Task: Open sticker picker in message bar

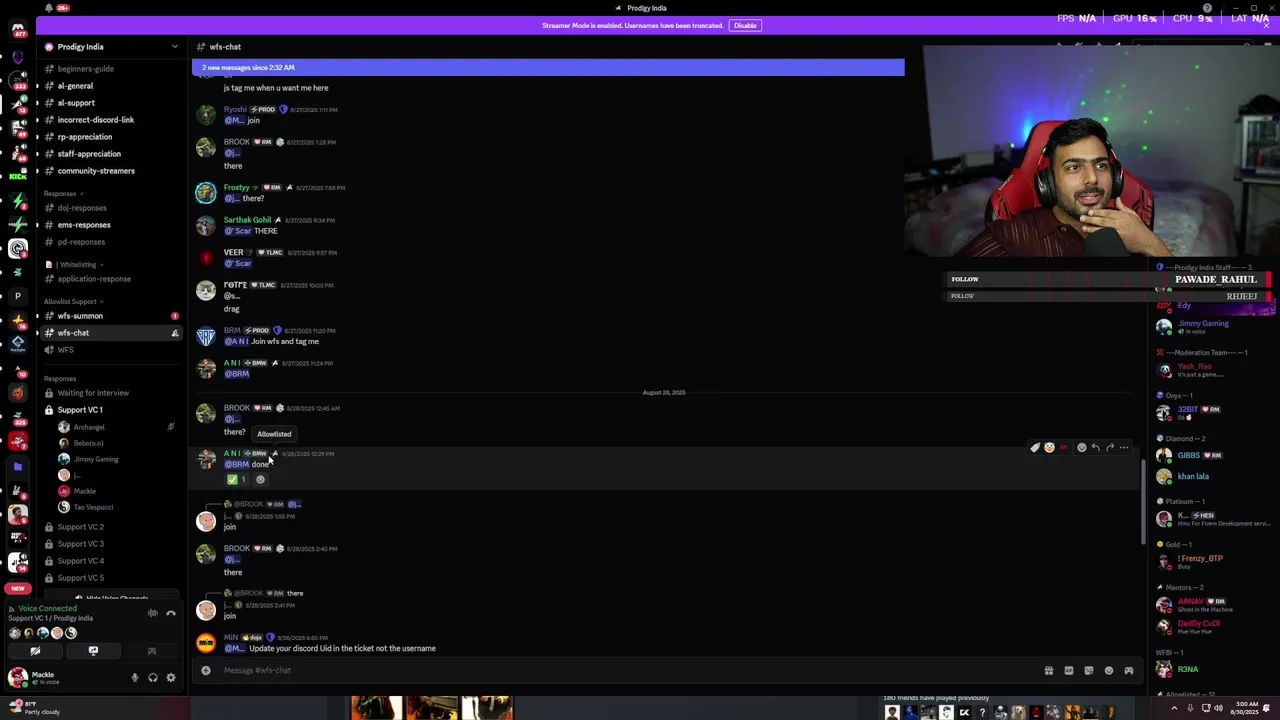Action: click(1089, 671)
